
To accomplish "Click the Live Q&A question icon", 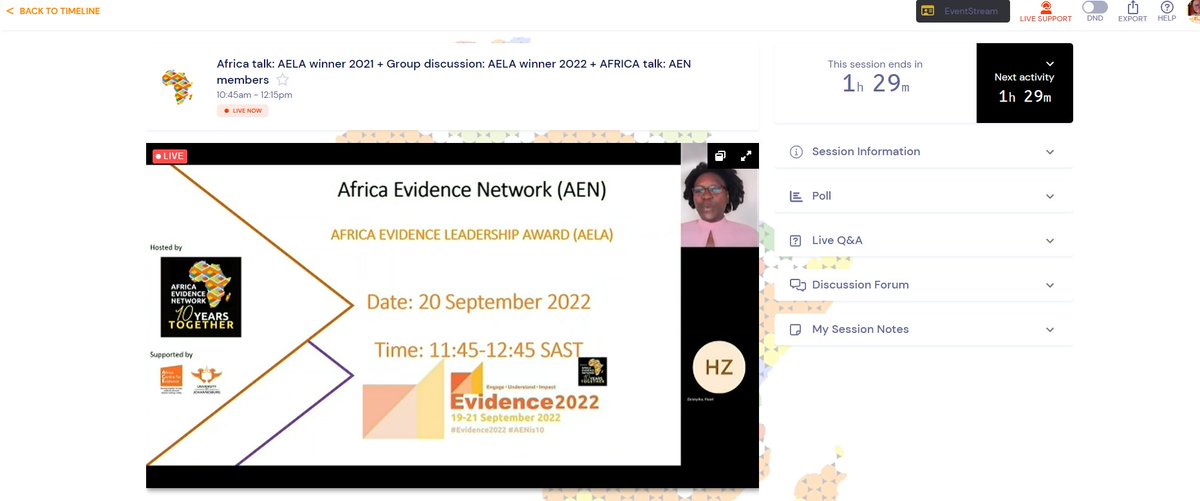I will tap(796, 241).
